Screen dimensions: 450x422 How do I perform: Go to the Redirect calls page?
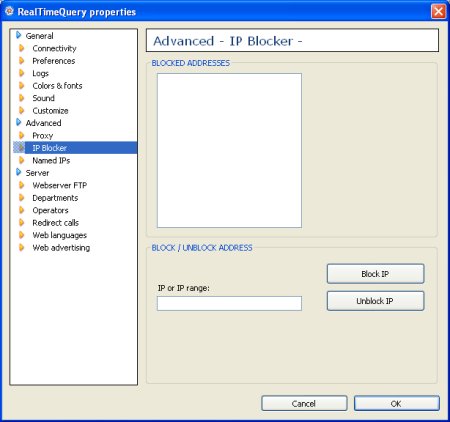coord(56,223)
